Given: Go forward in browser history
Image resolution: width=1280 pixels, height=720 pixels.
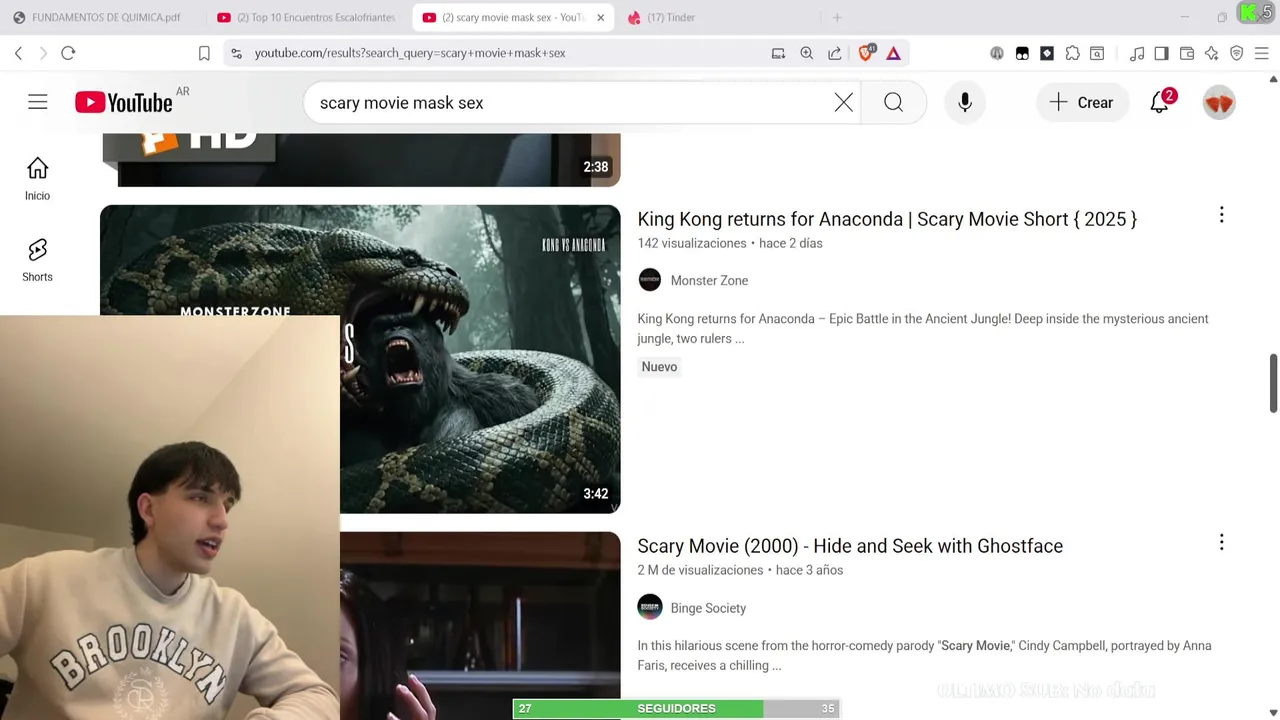Looking at the screenshot, I should click(x=43, y=53).
